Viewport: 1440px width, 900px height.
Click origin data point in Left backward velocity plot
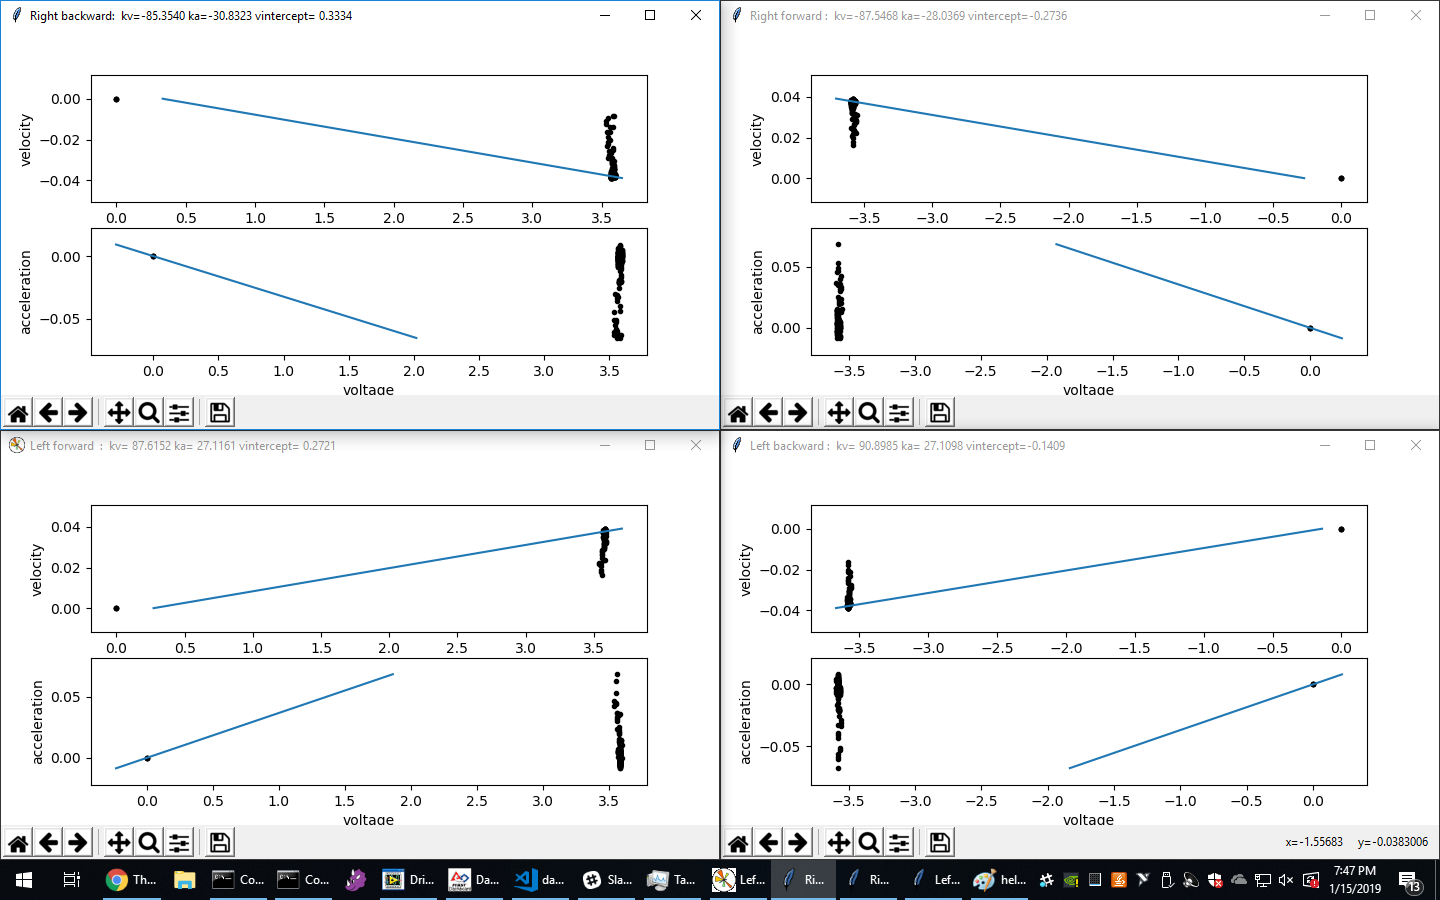pos(1341,529)
